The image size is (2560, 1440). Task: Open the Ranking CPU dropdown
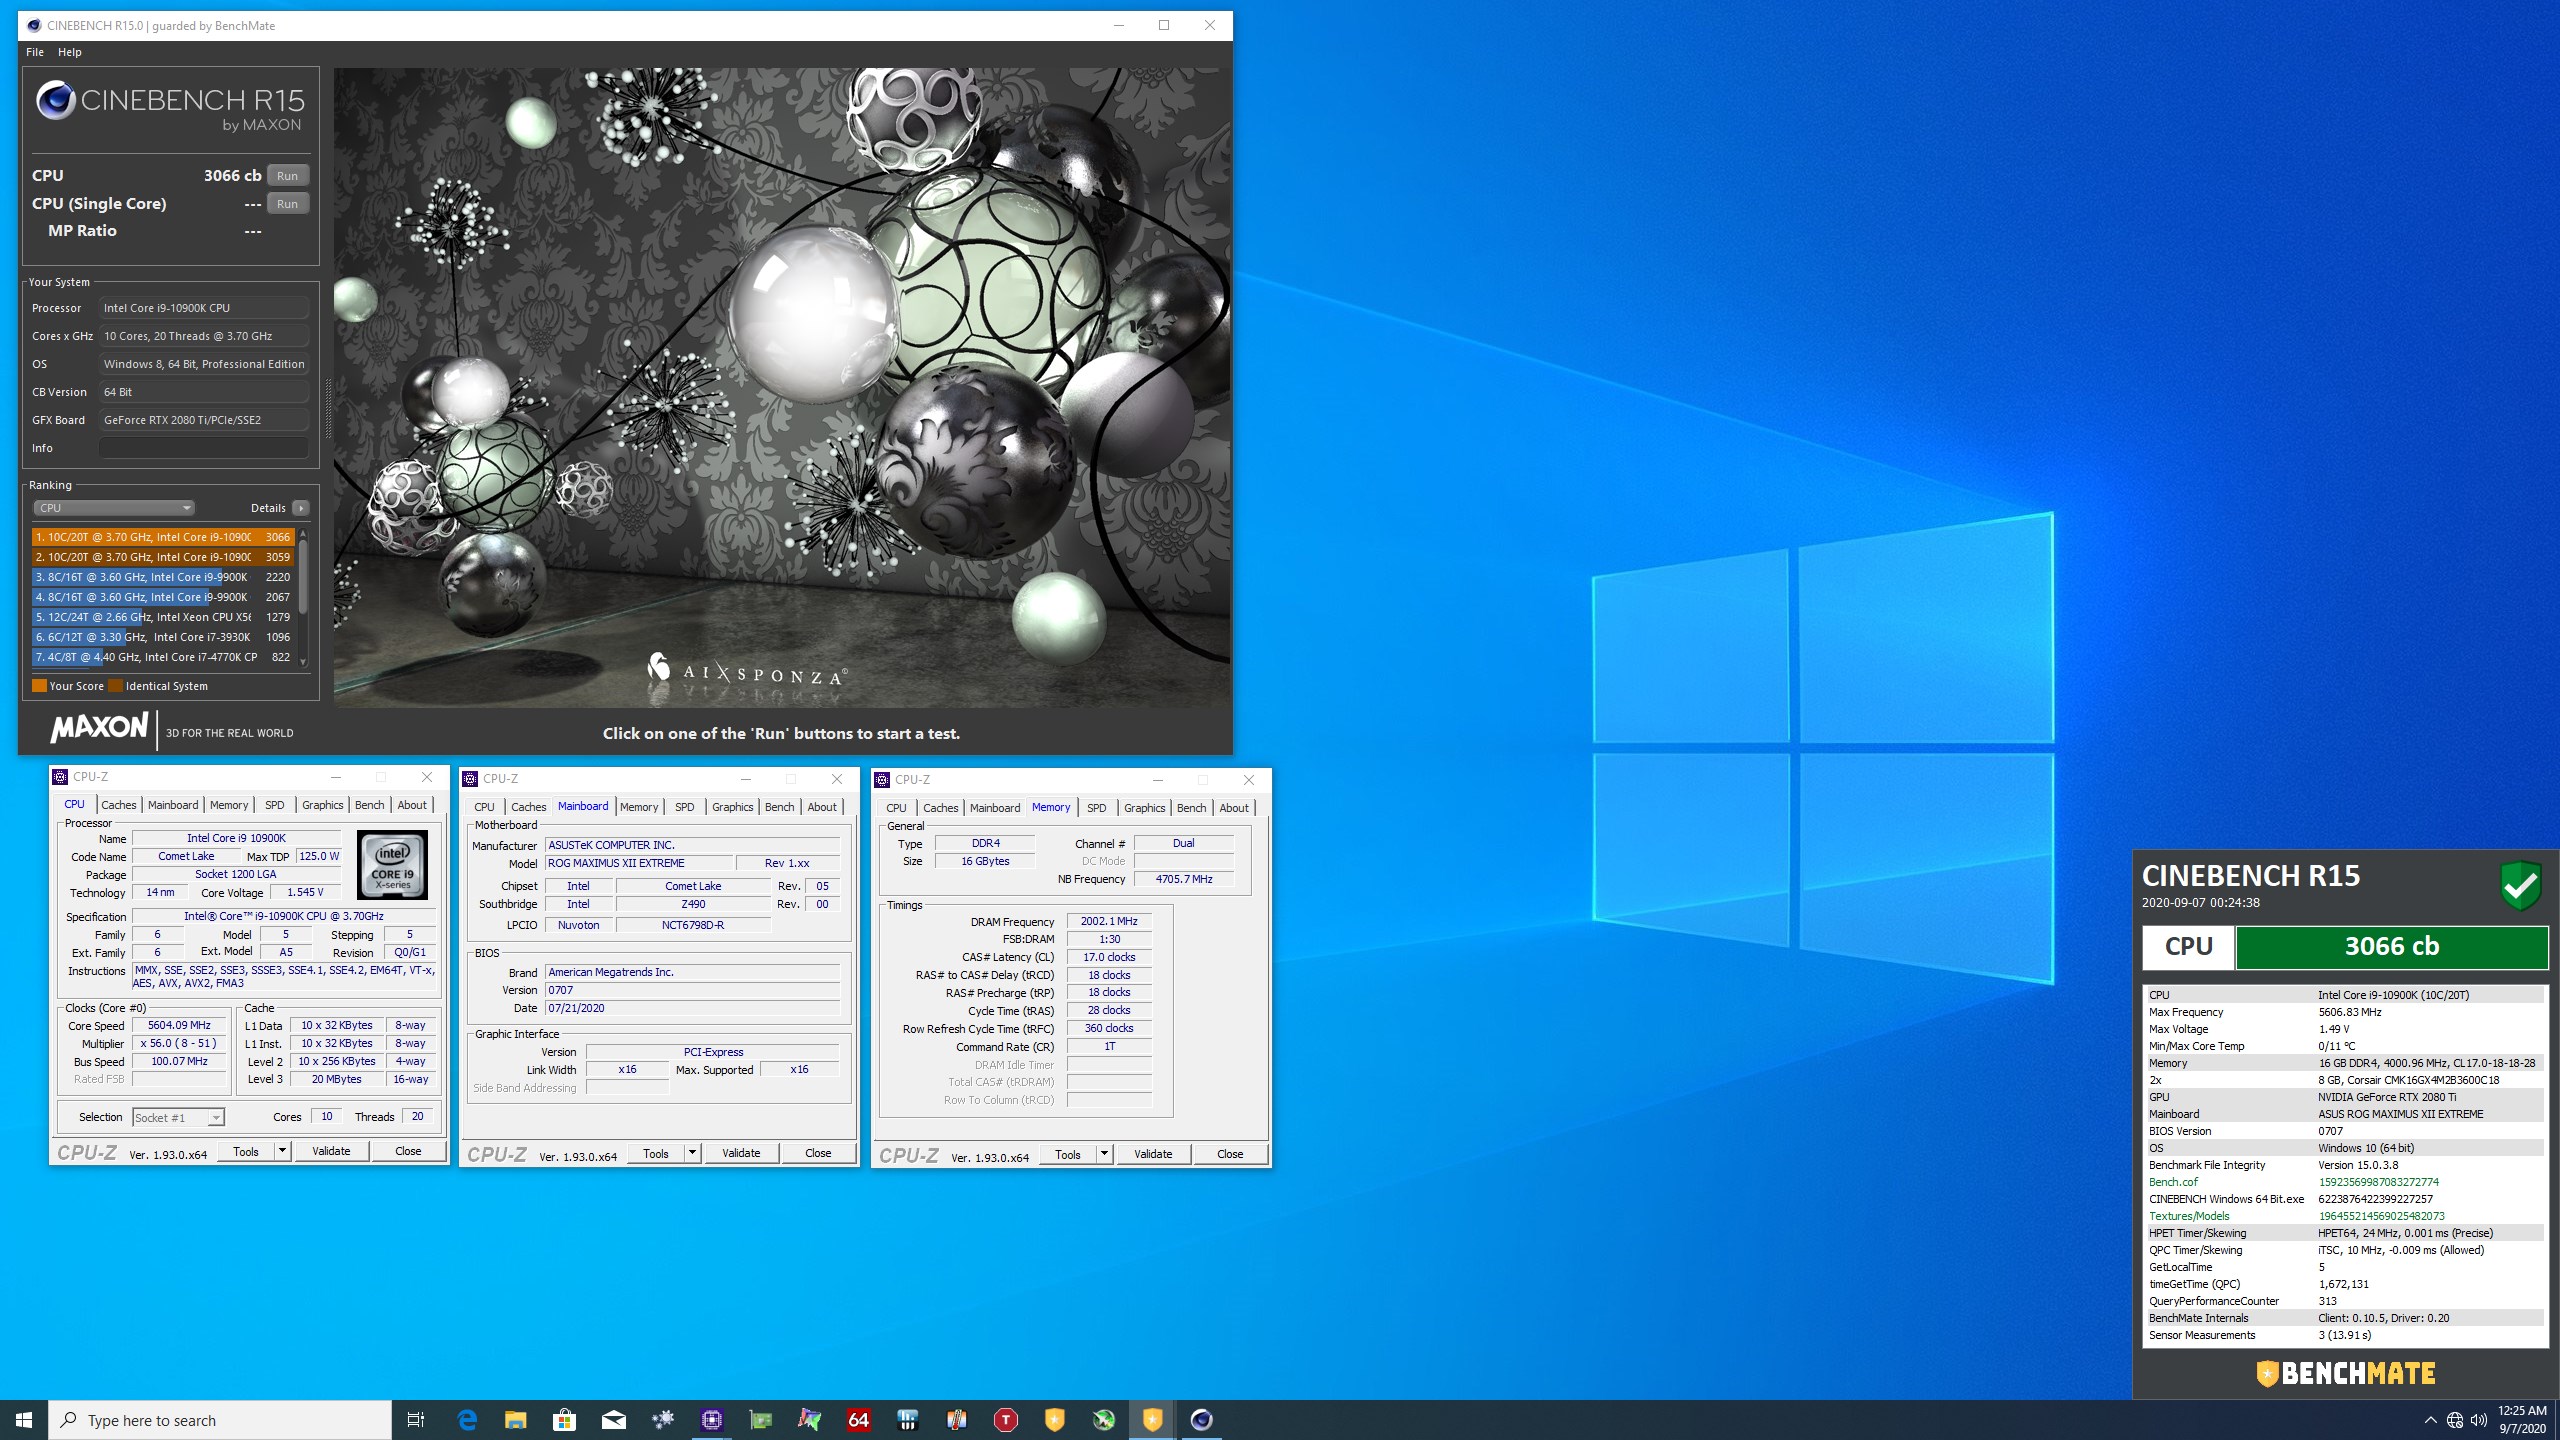click(114, 508)
